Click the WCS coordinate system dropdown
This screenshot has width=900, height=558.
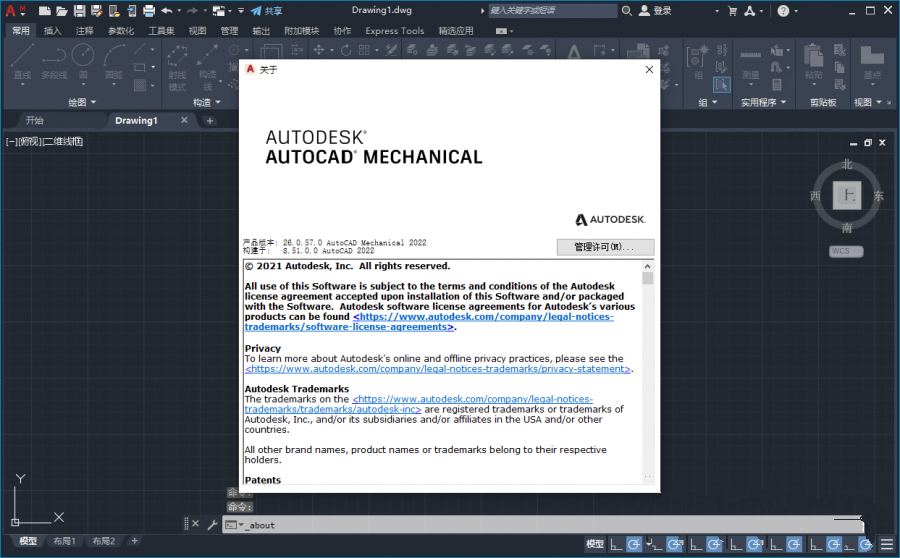(846, 251)
